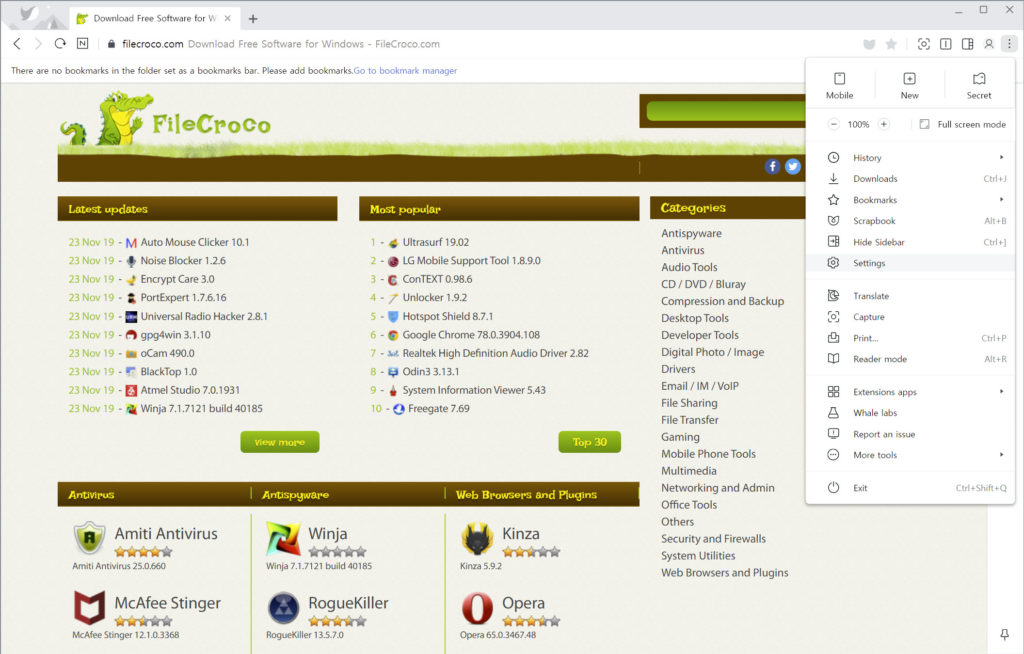Open the user profile icon
The width and height of the screenshot is (1024, 654).
989,44
